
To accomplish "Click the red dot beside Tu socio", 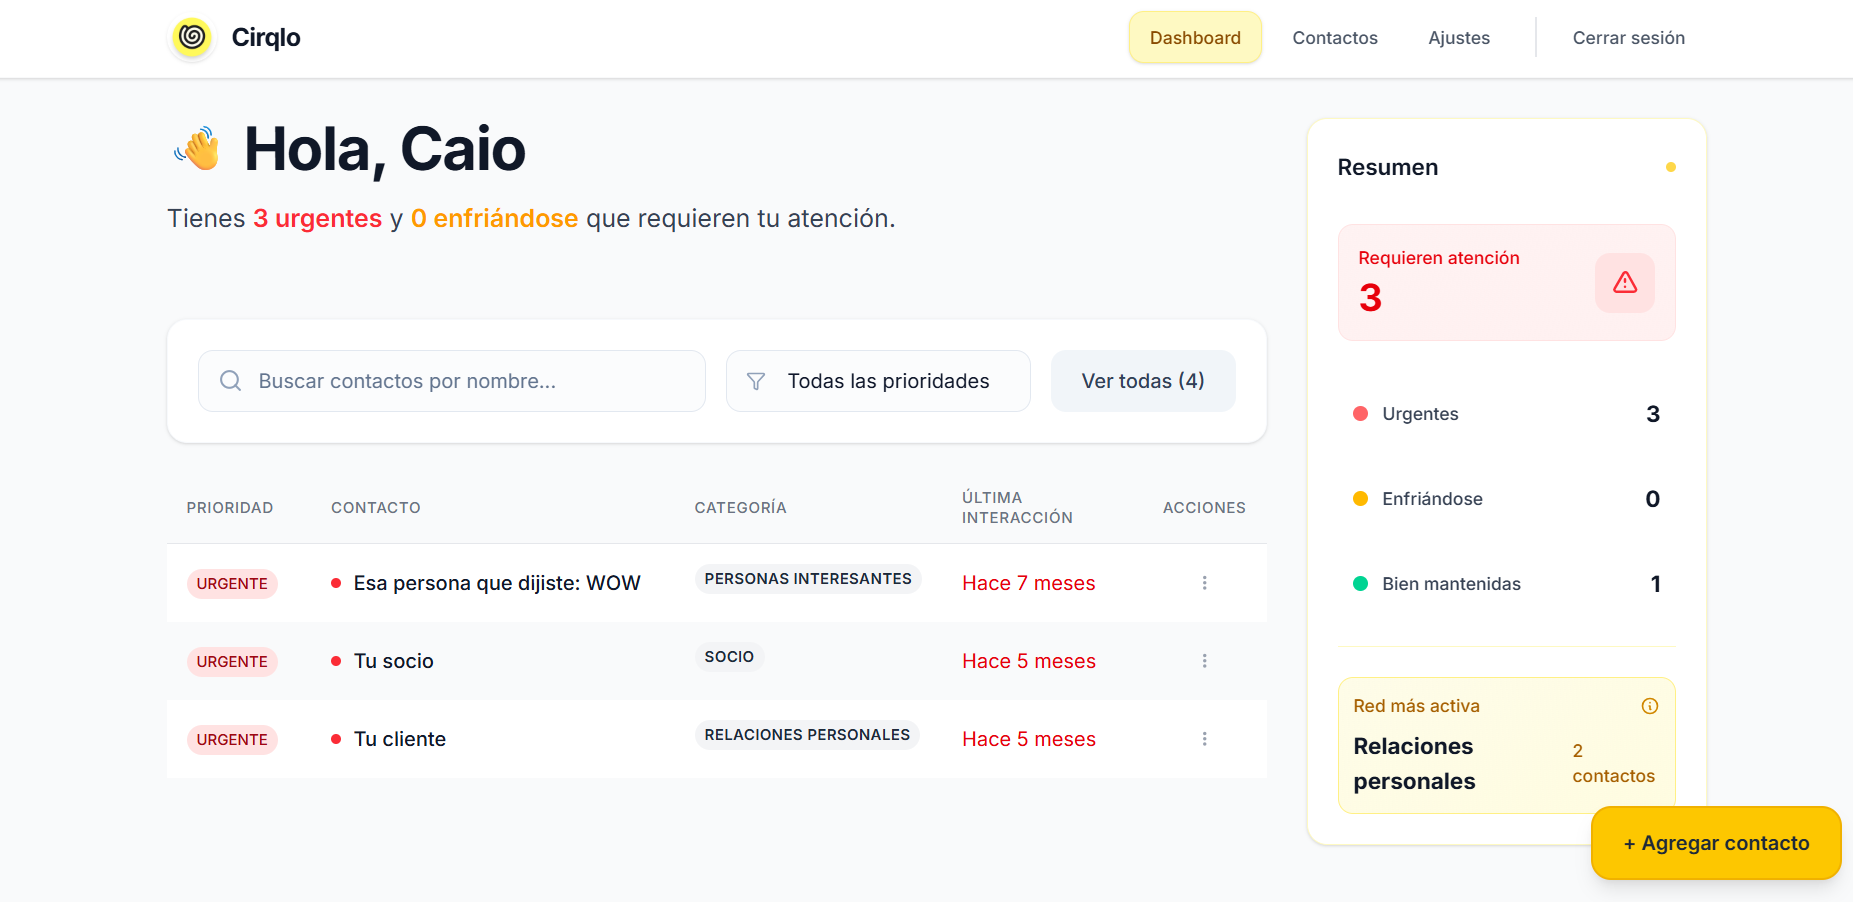I will click(x=335, y=661).
